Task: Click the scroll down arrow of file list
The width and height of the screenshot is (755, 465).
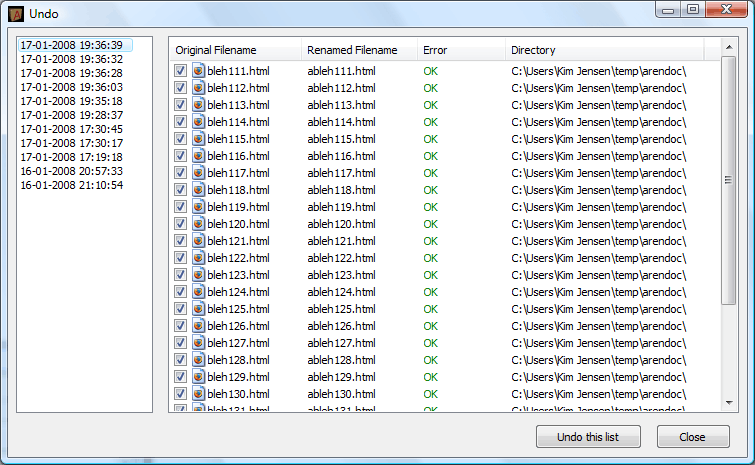Action: pyautogui.click(x=729, y=403)
